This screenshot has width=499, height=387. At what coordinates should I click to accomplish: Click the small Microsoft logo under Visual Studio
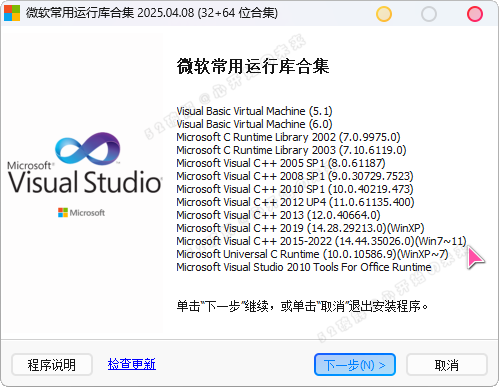coord(81,212)
